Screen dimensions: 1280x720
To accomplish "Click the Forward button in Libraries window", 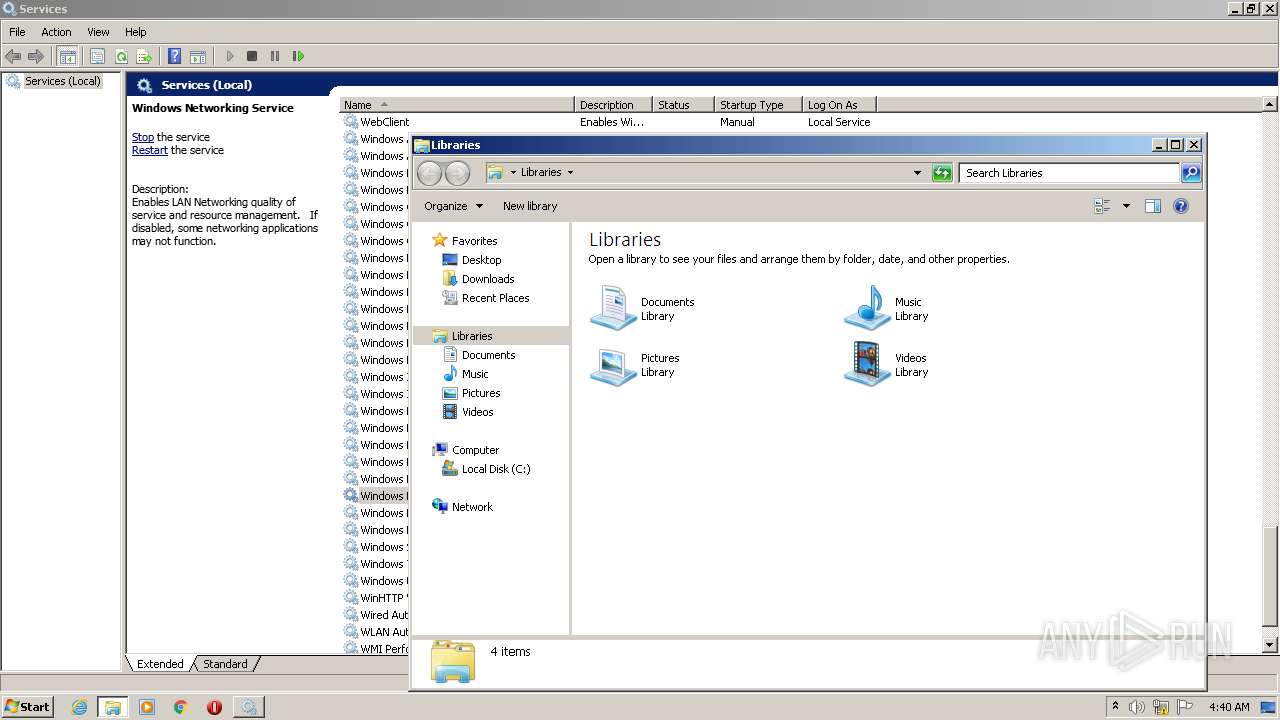I will click(457, 173).
